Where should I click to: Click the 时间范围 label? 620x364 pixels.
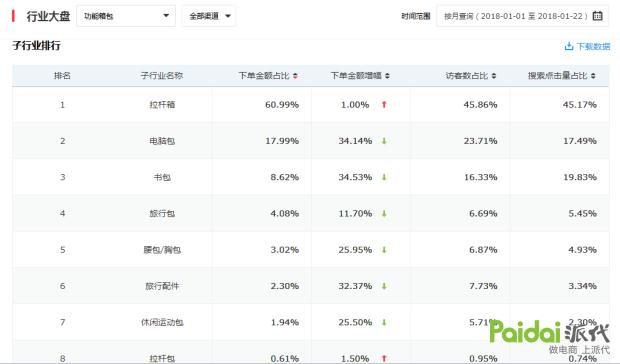tap(416, 16)
